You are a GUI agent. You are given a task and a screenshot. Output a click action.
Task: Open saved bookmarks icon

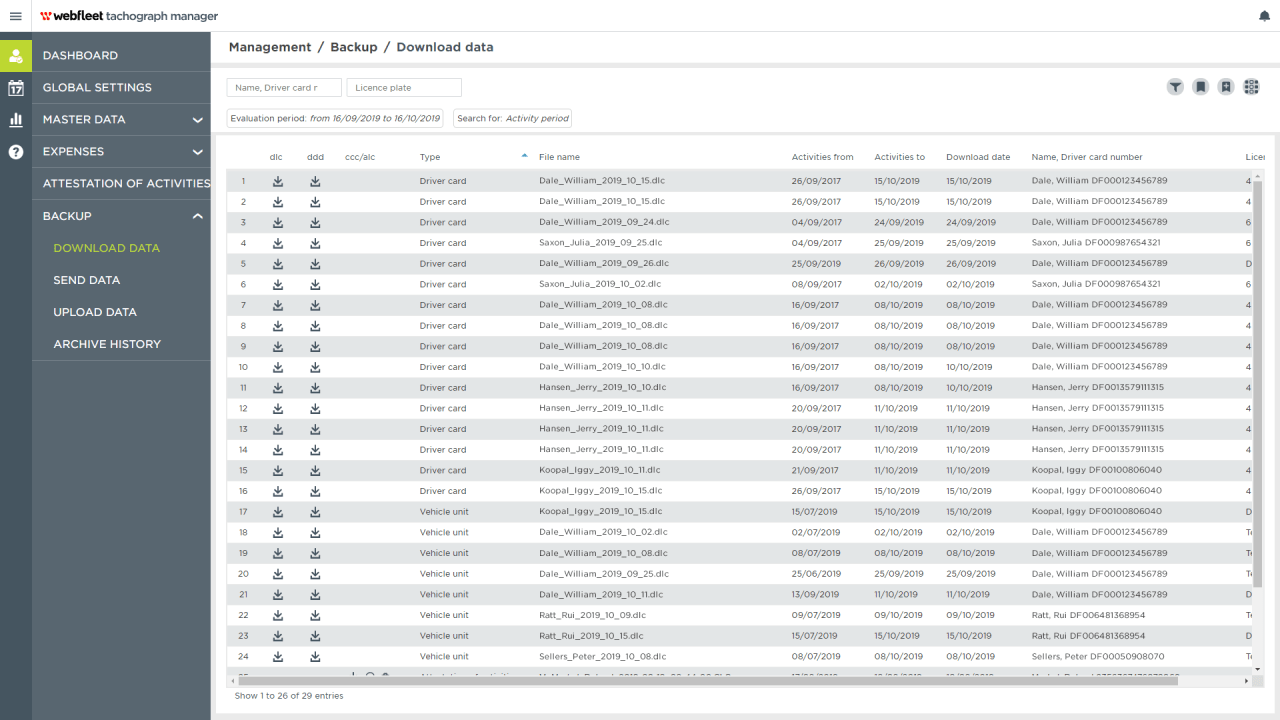1201,87
